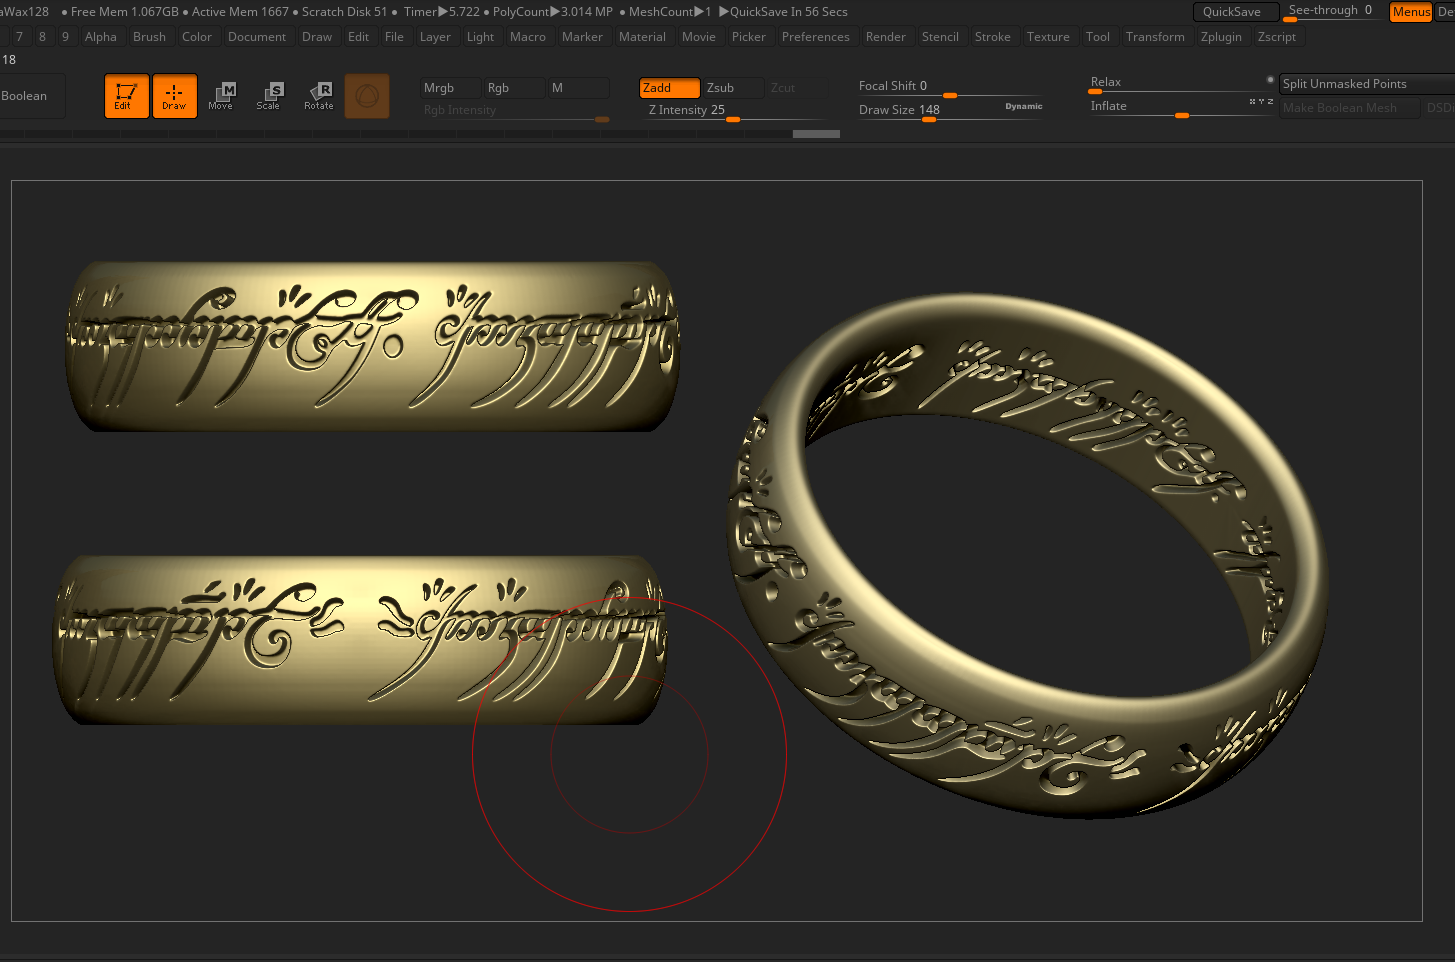Expand the Tool palette menu
1455x962 pixels.
pyautogui.click(x=1097, y=37)
